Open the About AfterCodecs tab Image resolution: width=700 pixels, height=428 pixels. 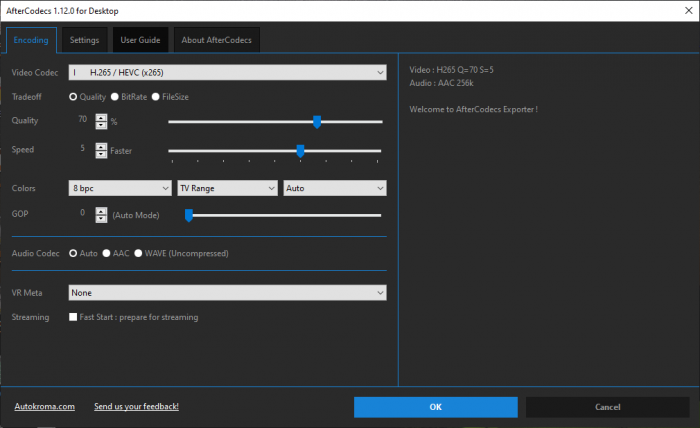[217, 41]
